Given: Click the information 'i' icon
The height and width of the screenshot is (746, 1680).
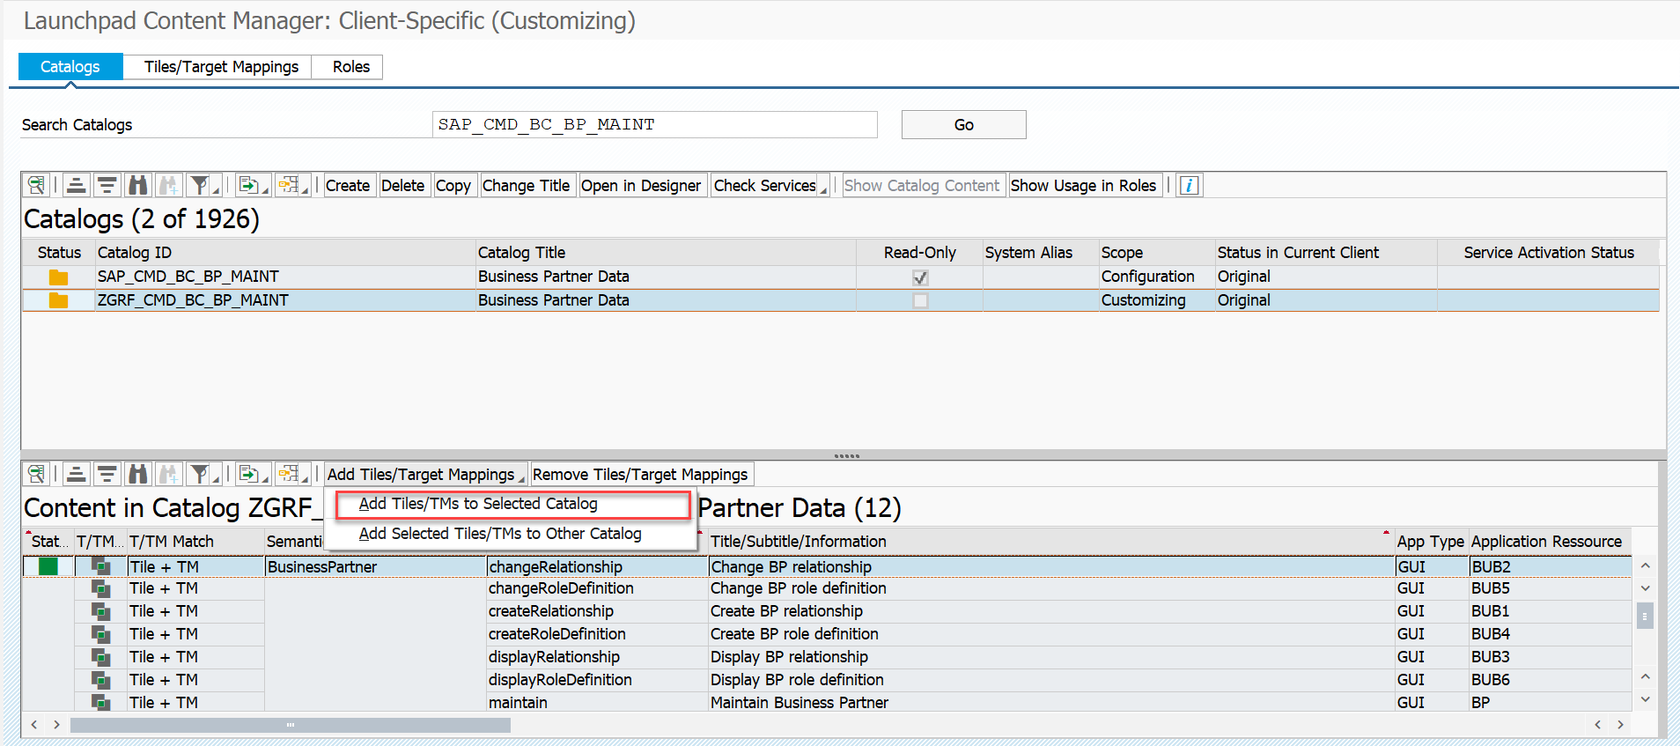Looking at the screenshot, I should click(x=1189, y=185).
